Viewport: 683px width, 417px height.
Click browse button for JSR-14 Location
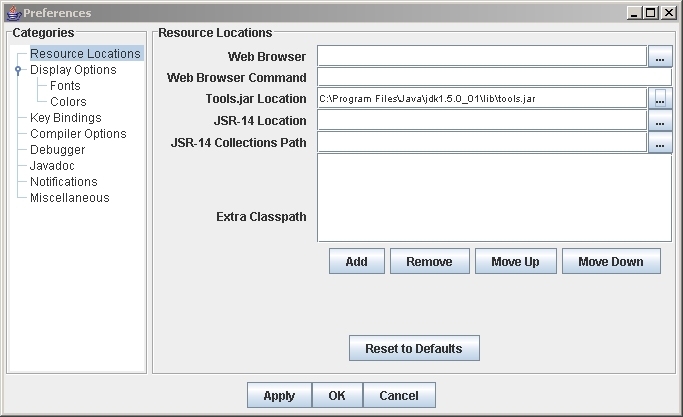click(x=660, y=120)
